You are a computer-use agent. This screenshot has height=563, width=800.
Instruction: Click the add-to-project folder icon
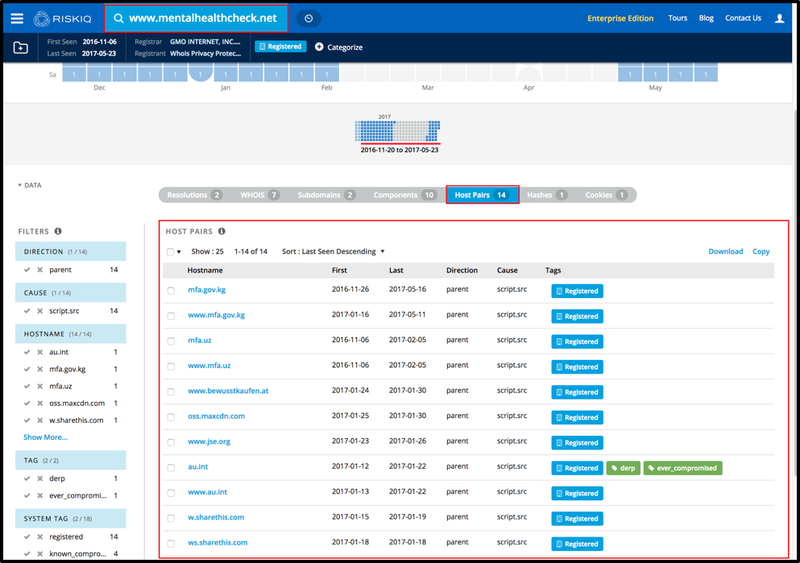click(20, 47)
